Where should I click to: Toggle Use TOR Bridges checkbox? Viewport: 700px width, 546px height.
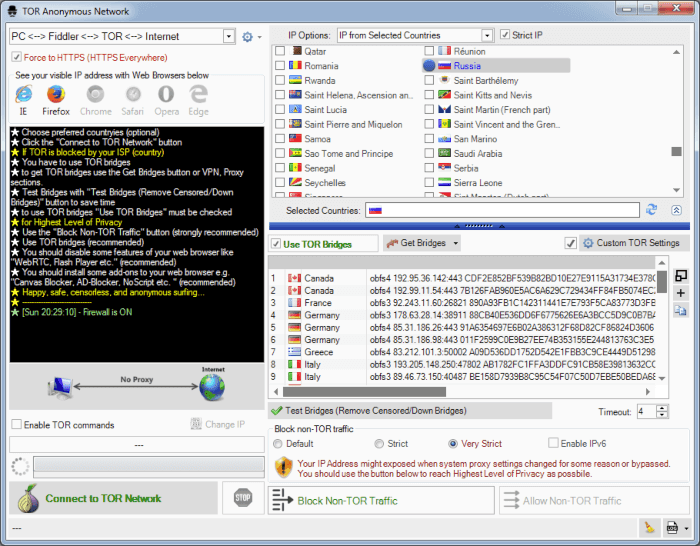tap(276, 244)
